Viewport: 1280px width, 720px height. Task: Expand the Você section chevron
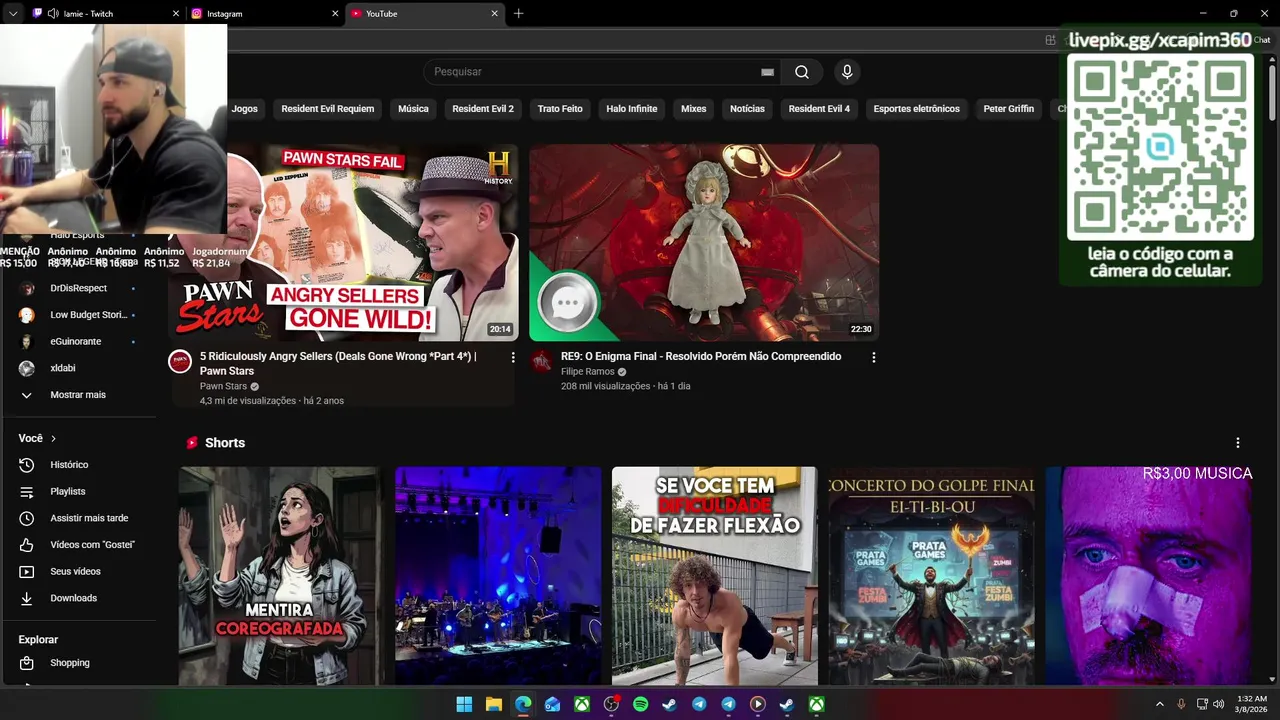coord(53,439)
